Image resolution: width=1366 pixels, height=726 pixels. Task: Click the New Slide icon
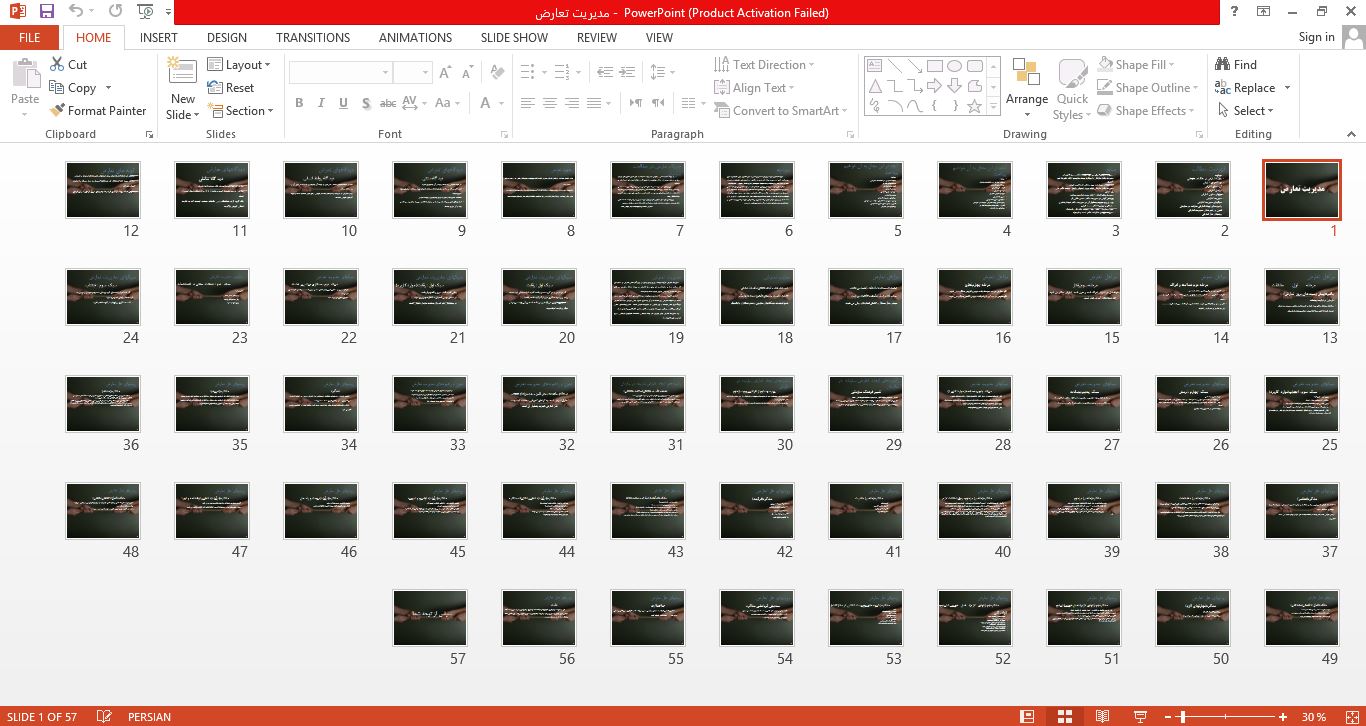182,71
